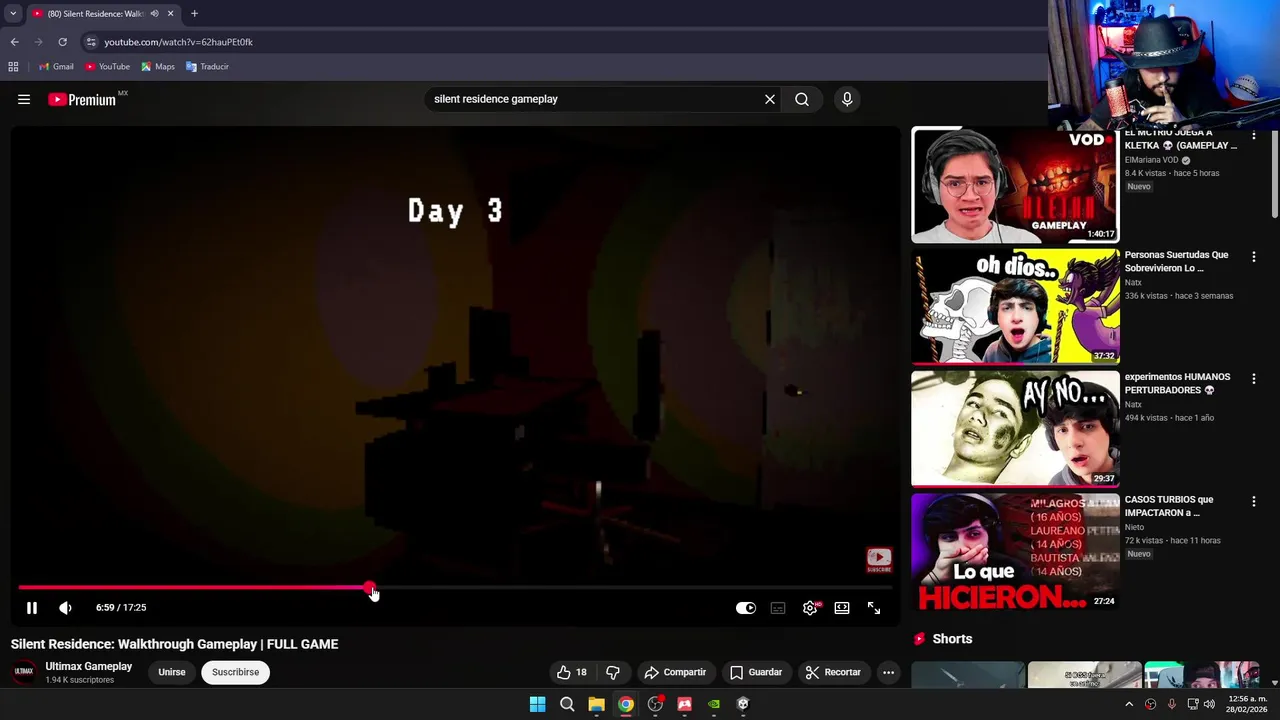1280x720 pixels.
Task: Open the Ultimax Gameplay channel avatar
Action: 24,672
